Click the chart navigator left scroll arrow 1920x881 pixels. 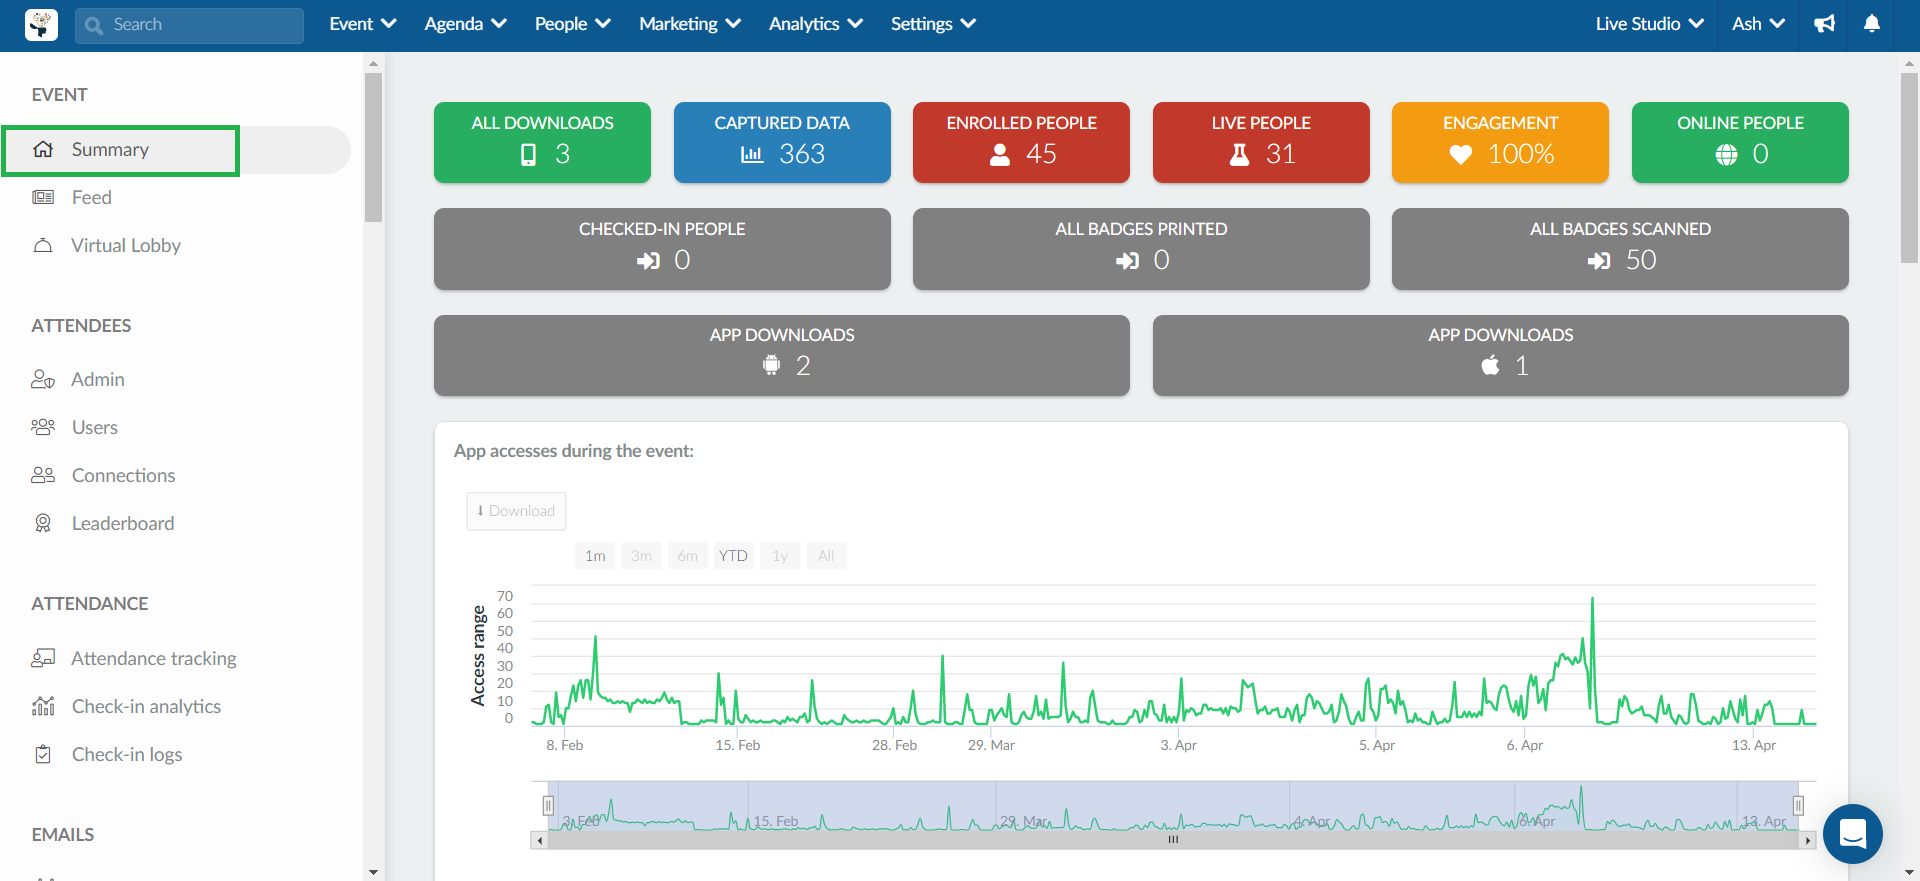[x=539, y=840]
